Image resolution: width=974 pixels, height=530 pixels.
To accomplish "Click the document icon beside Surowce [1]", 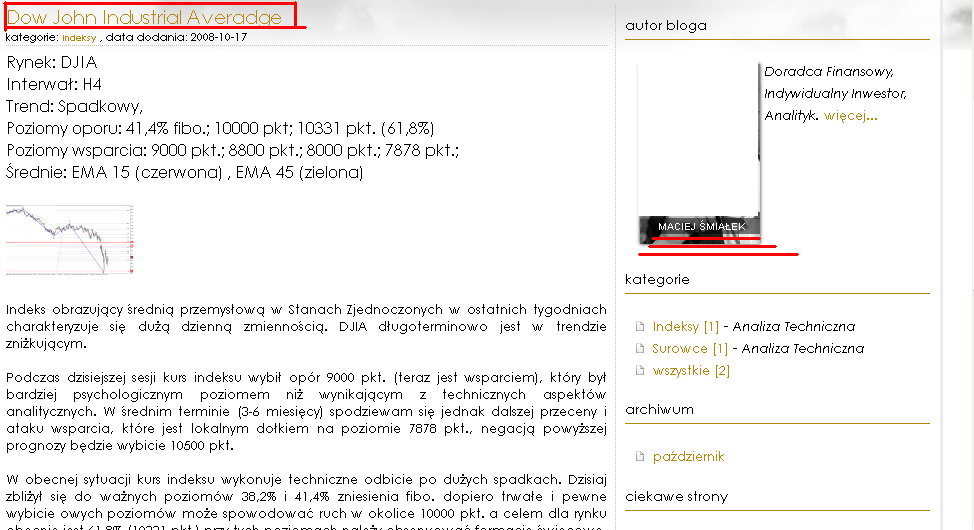I will click(640, 349).
